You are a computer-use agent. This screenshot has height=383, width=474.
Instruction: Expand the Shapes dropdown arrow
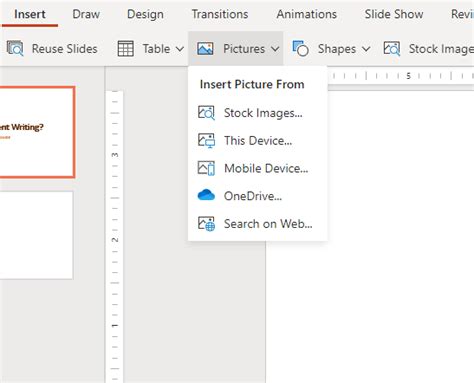click(366, 49)
